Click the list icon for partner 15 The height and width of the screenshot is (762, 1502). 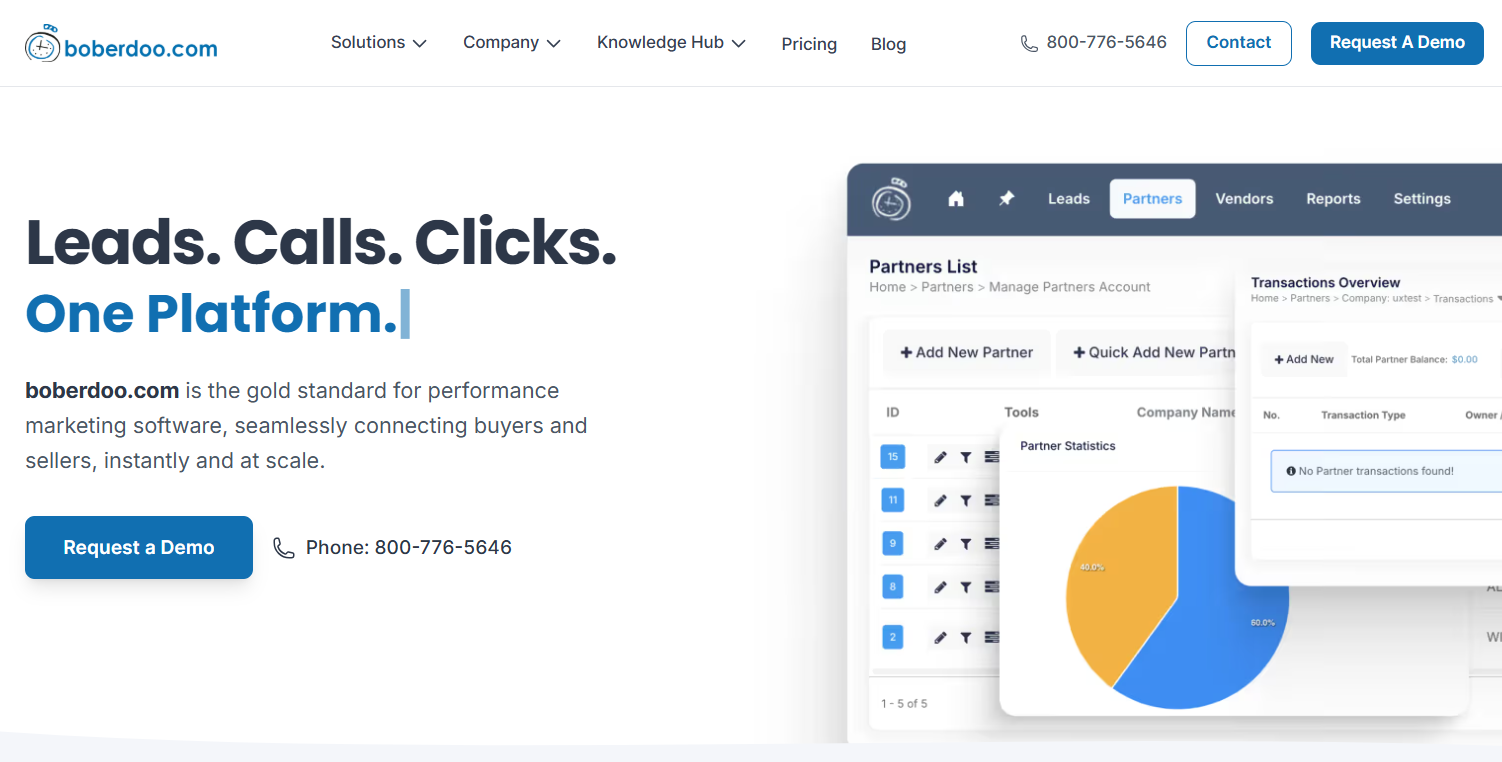(x=992, y=457)
